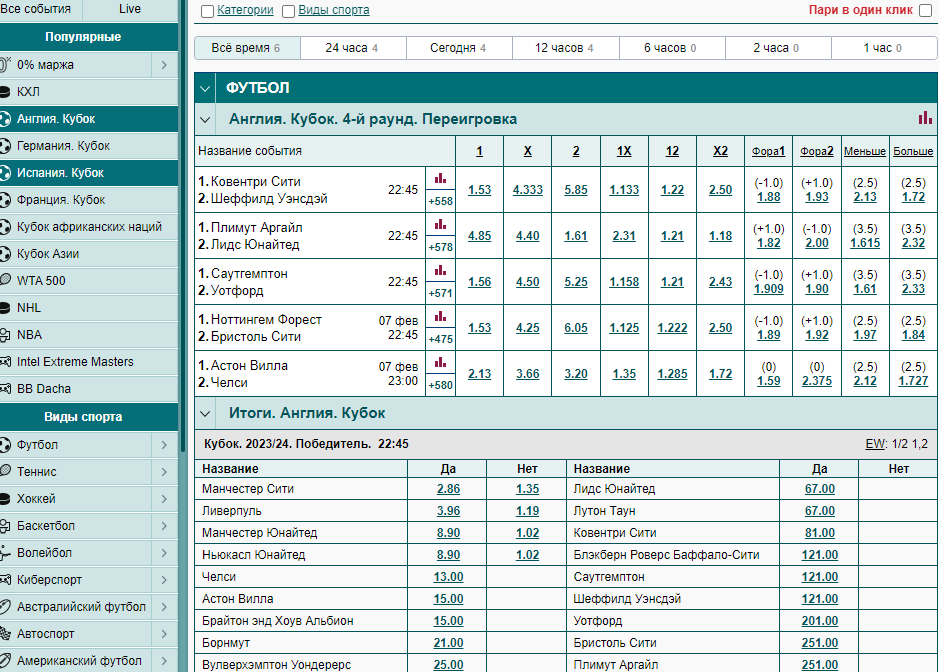939x672 pixels.
Task: Open +580 more markets for Астон Вилла
Action: 440,385
